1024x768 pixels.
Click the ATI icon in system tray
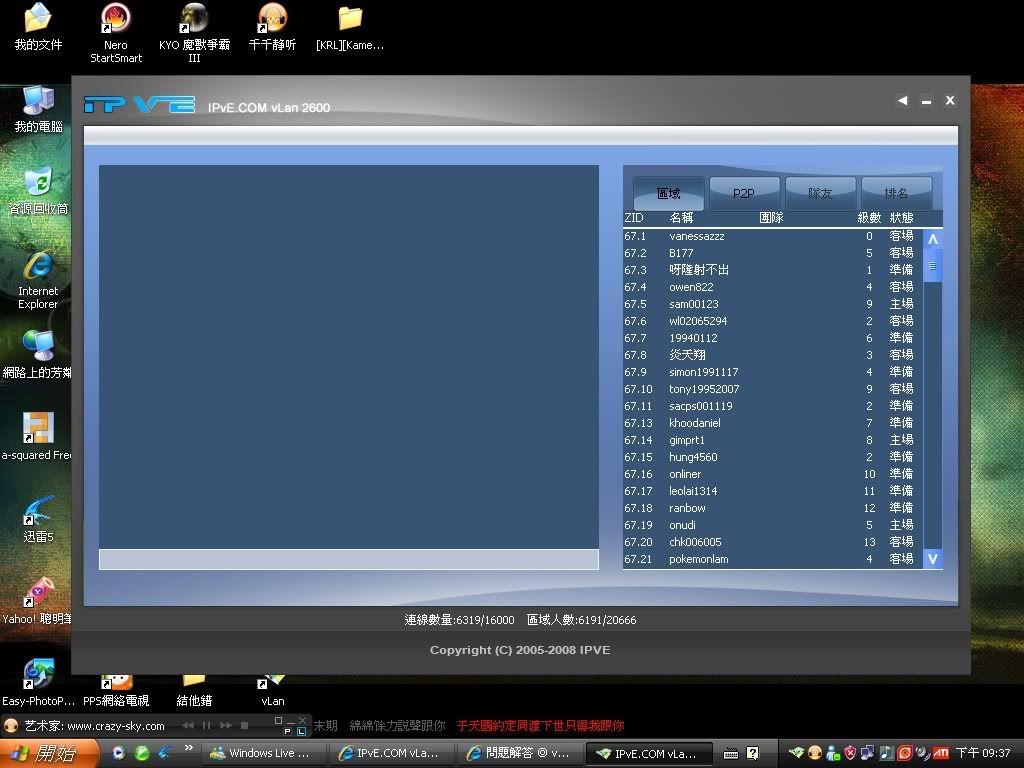point(941,753)
